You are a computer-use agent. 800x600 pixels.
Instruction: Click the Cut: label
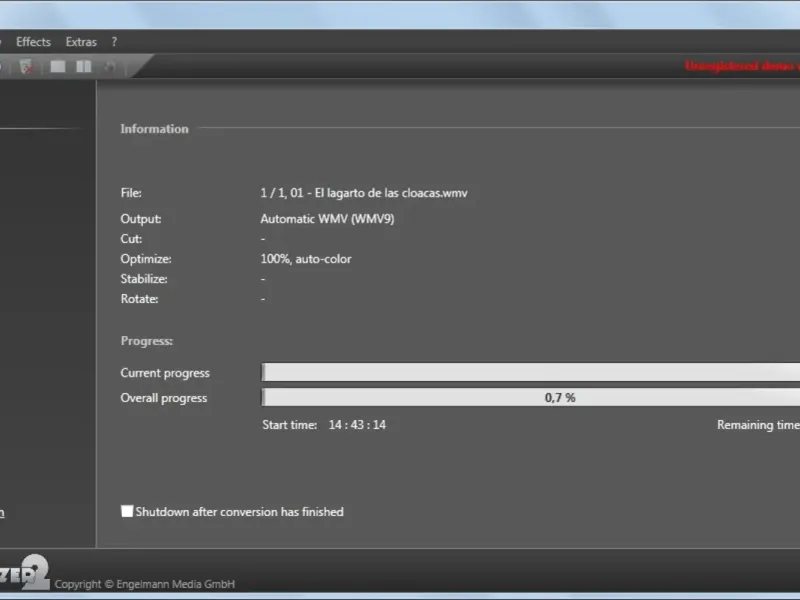pyautogui.click(x=131, y=239)
